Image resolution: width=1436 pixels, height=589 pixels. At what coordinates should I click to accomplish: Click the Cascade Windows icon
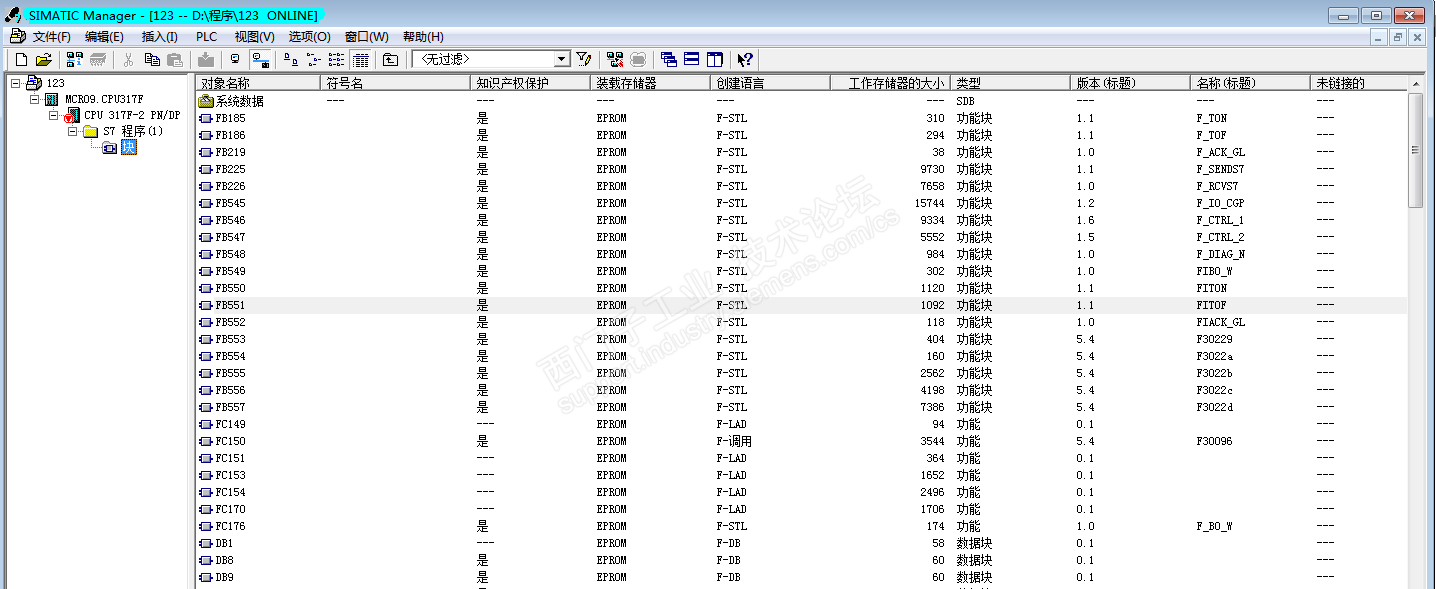click(x=668, y=60)
